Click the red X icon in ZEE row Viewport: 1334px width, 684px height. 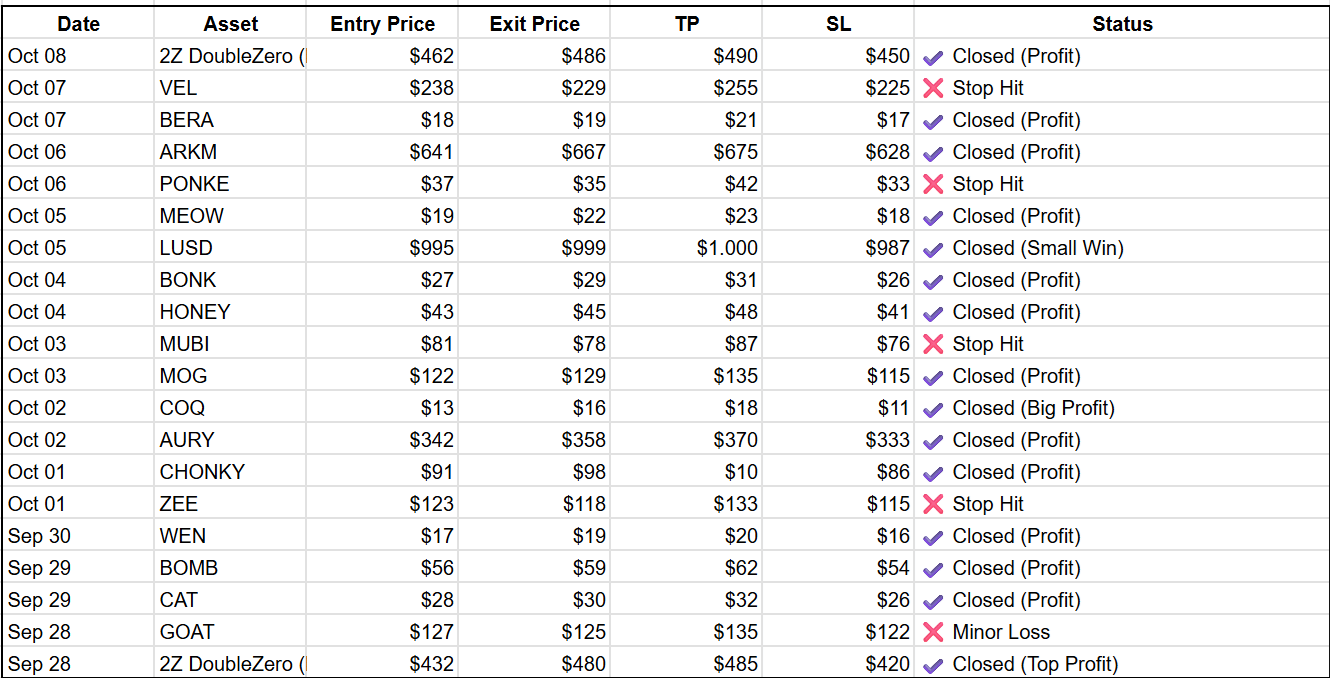[x=933, y=504]
